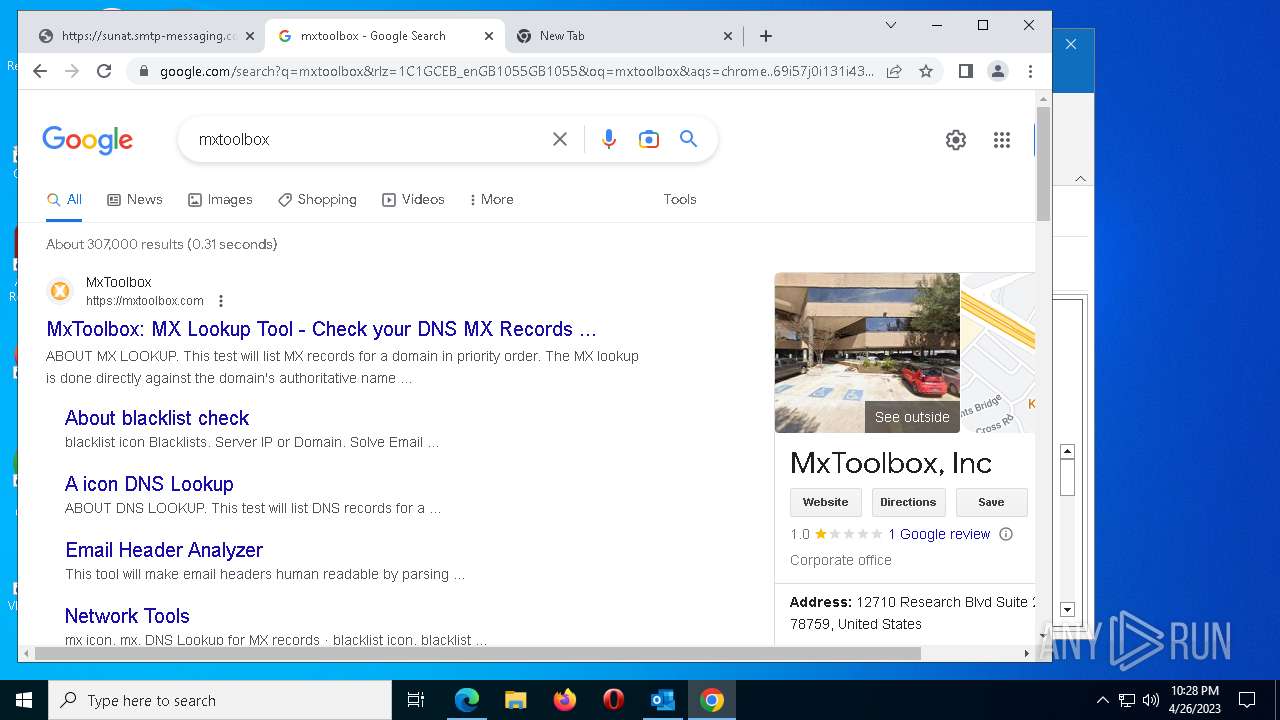Open the Google apps grid

(x=1002, y=140)
